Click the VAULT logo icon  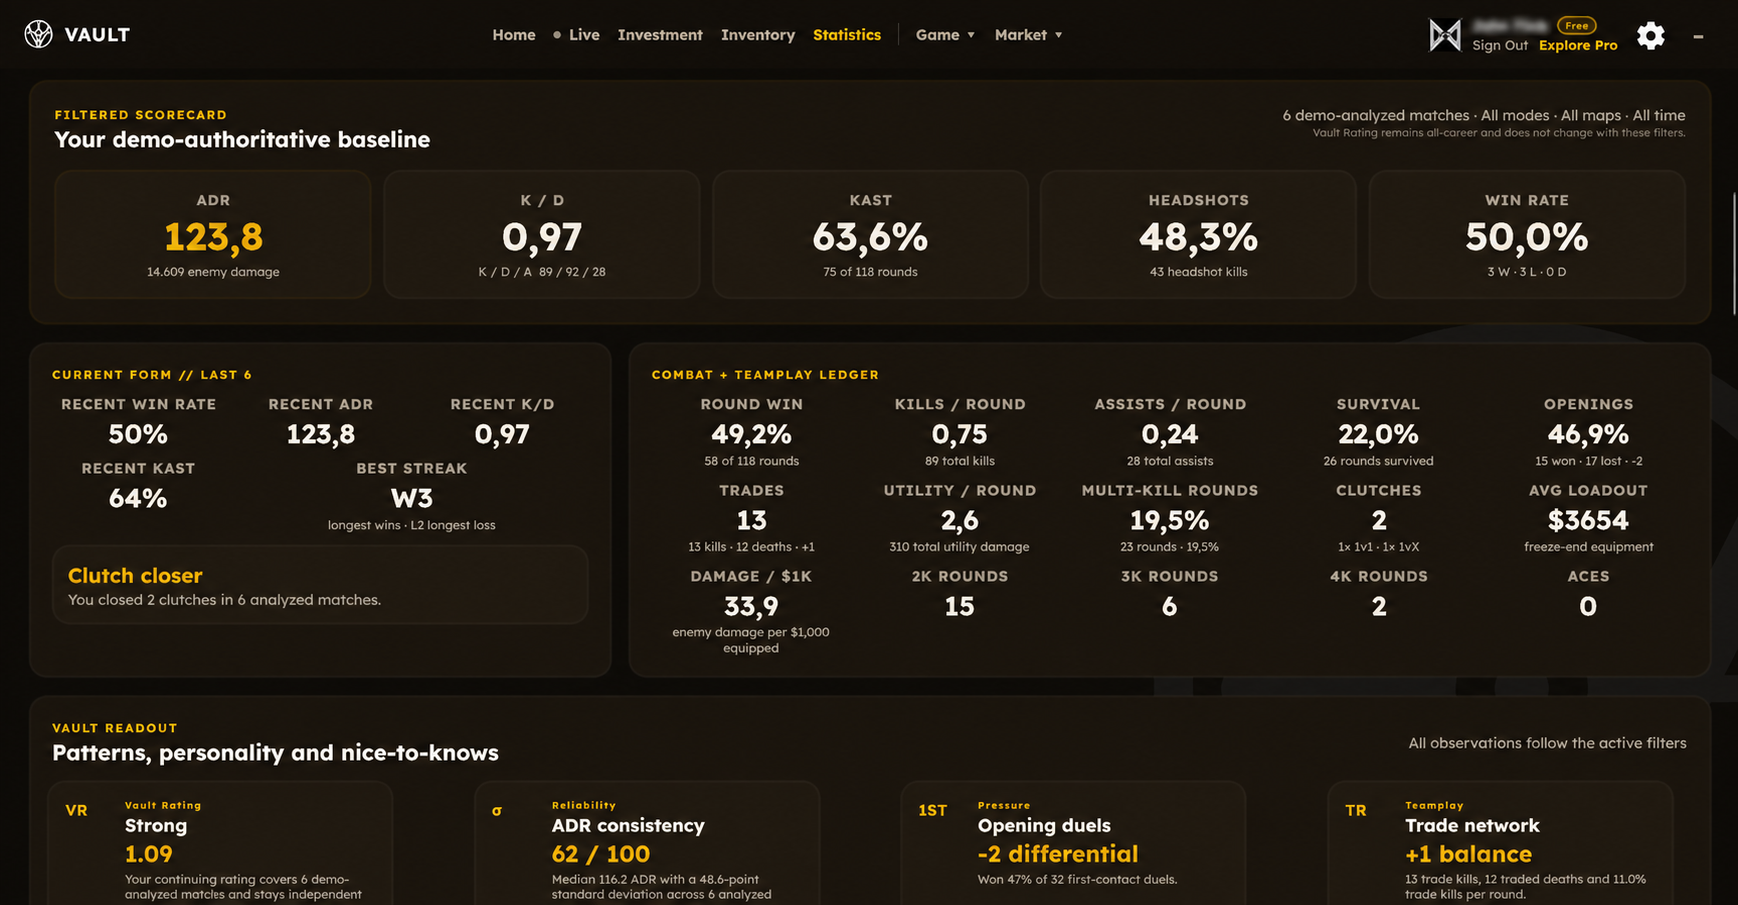pos(38,34)
